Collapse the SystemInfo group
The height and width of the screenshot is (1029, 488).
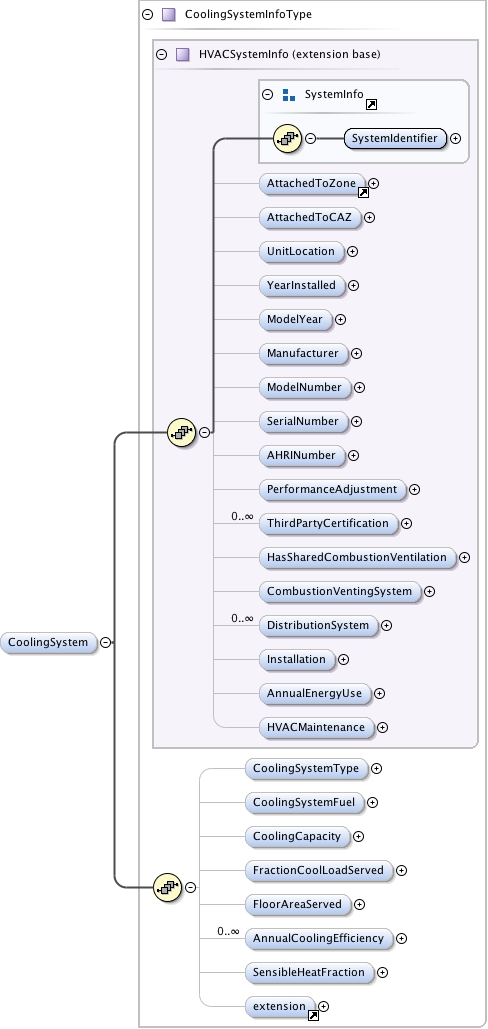tap(268, 94)
